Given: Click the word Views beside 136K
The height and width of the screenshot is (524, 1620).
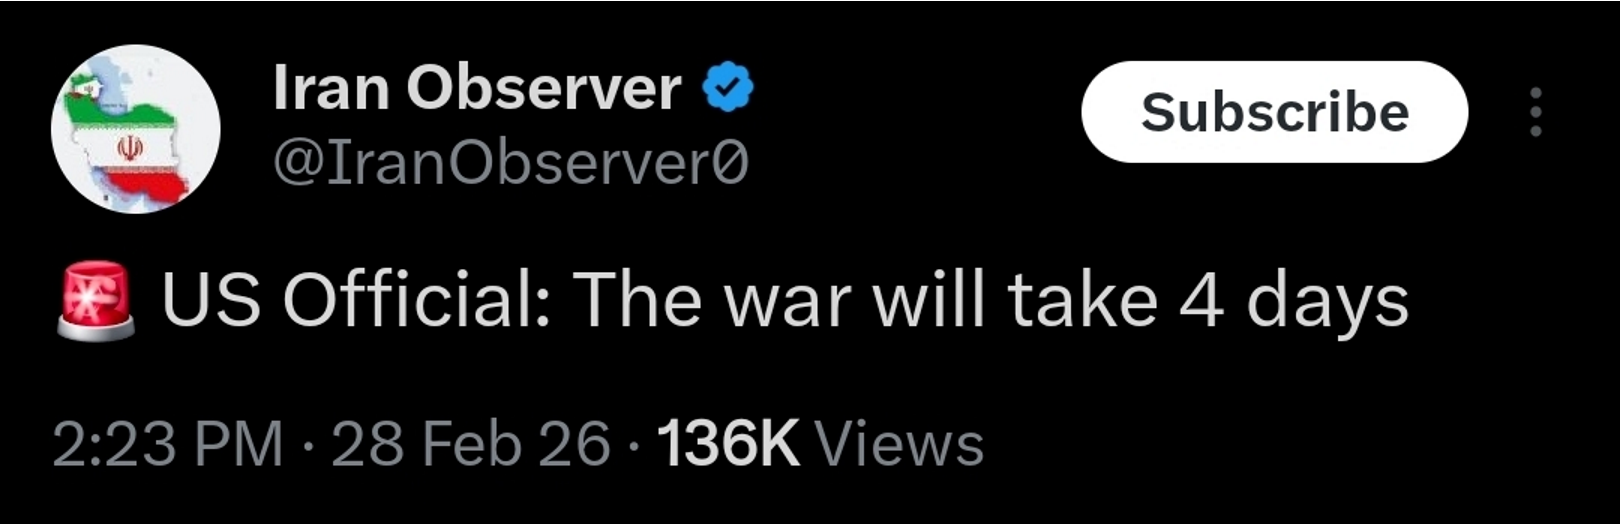Looking at the screenshot, I should 899,444.
